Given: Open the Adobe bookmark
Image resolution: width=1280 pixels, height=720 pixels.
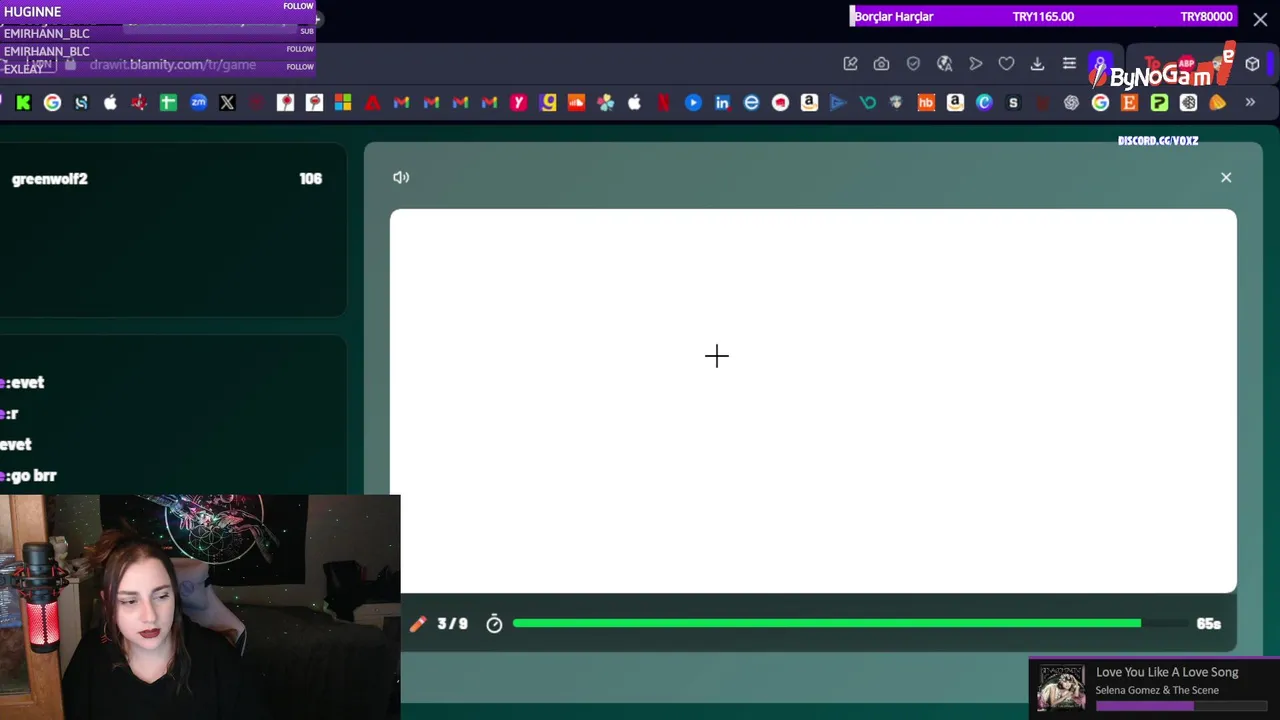Looking at the screenshot, I should 372,102.
